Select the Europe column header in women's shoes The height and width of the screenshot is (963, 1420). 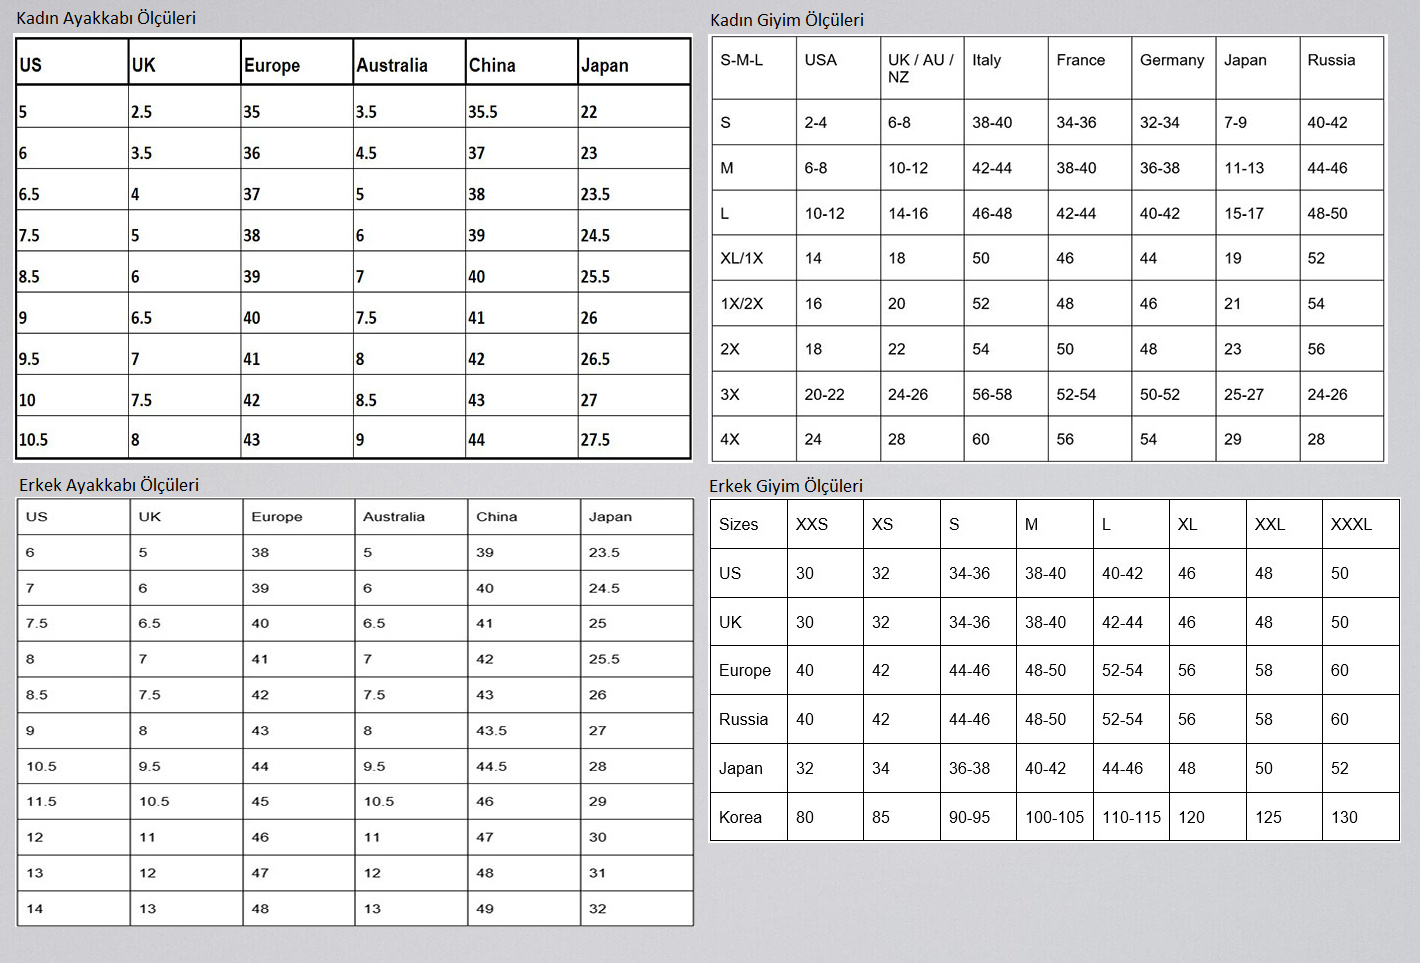272,65
